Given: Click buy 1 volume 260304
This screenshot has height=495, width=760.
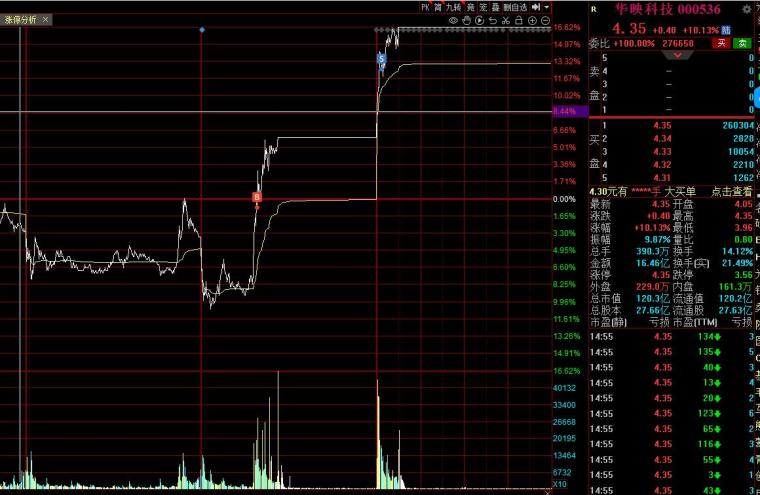Looking at the screenshot, I should (738, 126).
